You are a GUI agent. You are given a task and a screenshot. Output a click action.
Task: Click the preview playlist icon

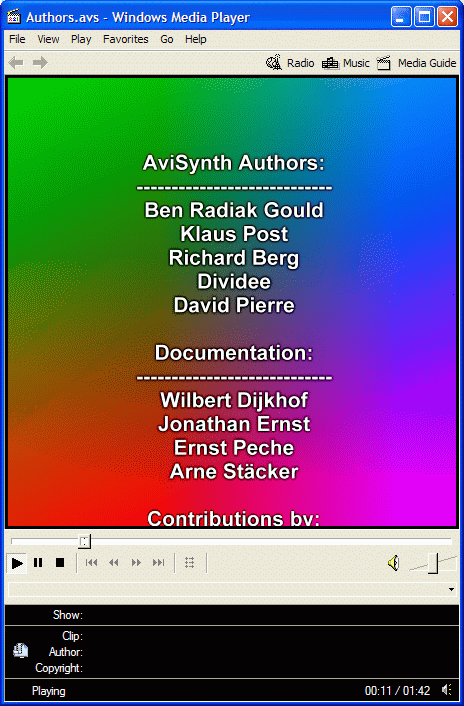189,562
